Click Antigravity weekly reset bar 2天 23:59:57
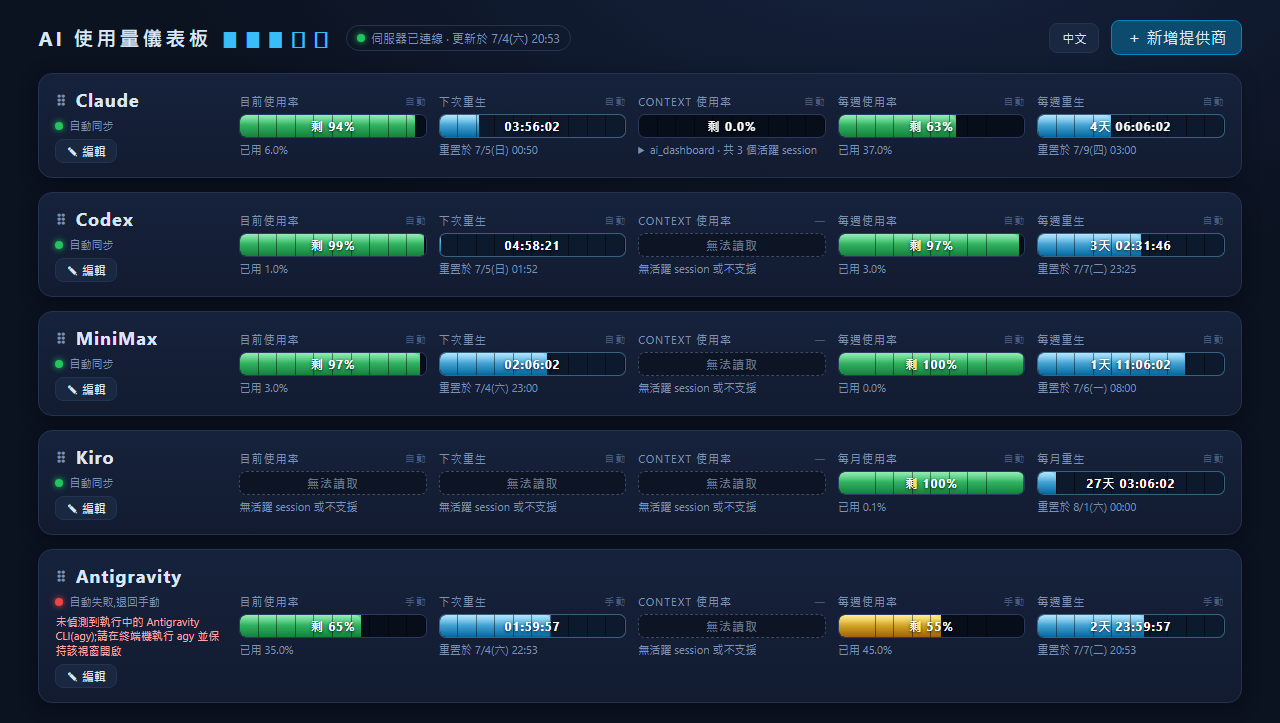The image size is (1280, 723). pos(1131,626)
